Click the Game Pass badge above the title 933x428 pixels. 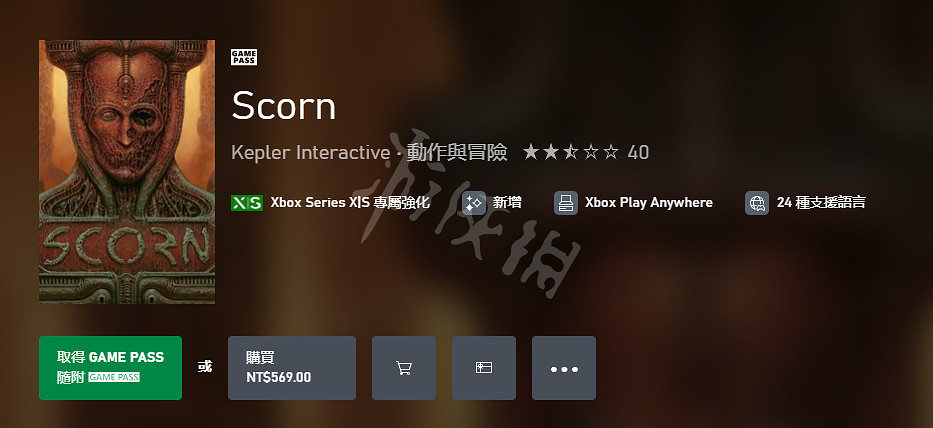[244, 57]
